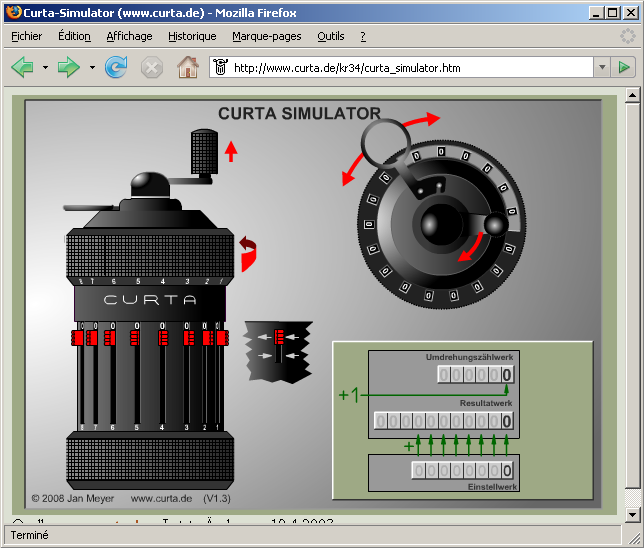The height and width of the screenshot is (548, 644).
Task: Click the red up arrow beside the crank handle
Action: pyautogui.click(x=231, y=151)
